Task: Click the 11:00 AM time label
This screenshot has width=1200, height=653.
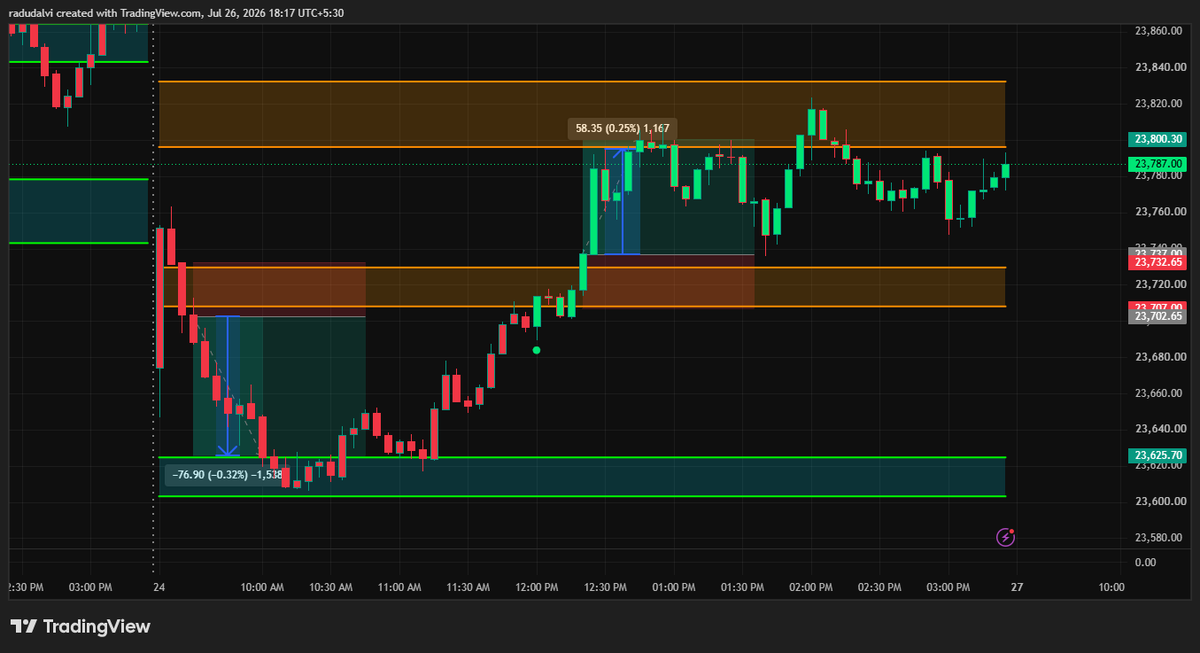Action: pyautogui.click(x=397, y=587)
